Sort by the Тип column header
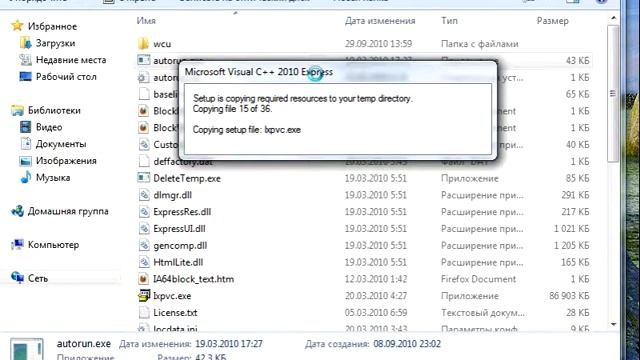This screenshot has height=360, width=640. pyautogui.click(x=449, y=20)
